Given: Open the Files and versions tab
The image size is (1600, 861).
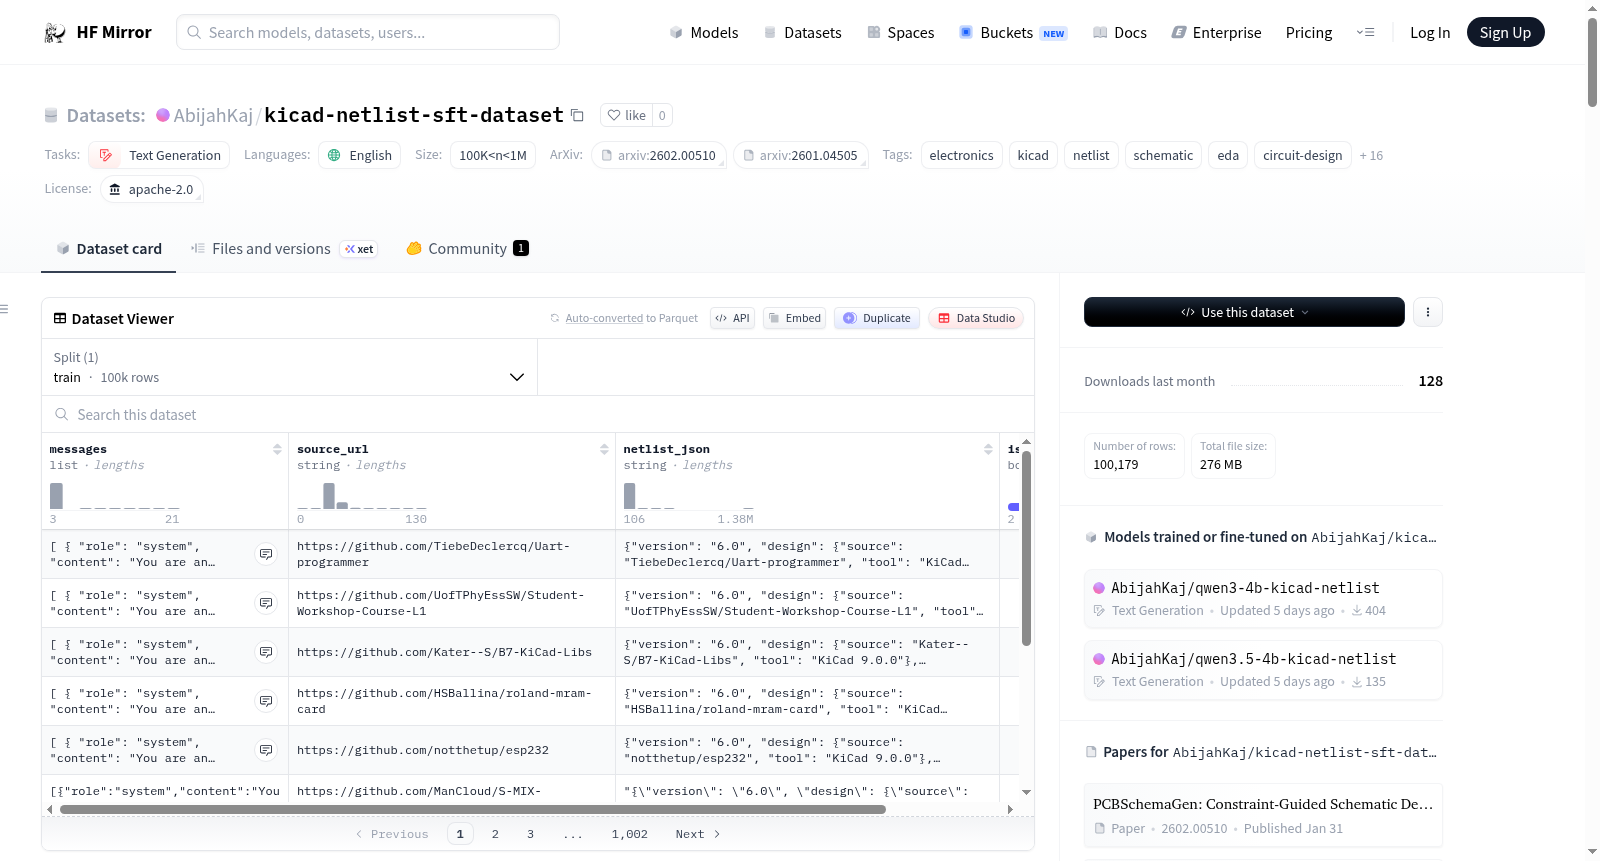Looking at the screenshot, I should (x=284, y=249).
